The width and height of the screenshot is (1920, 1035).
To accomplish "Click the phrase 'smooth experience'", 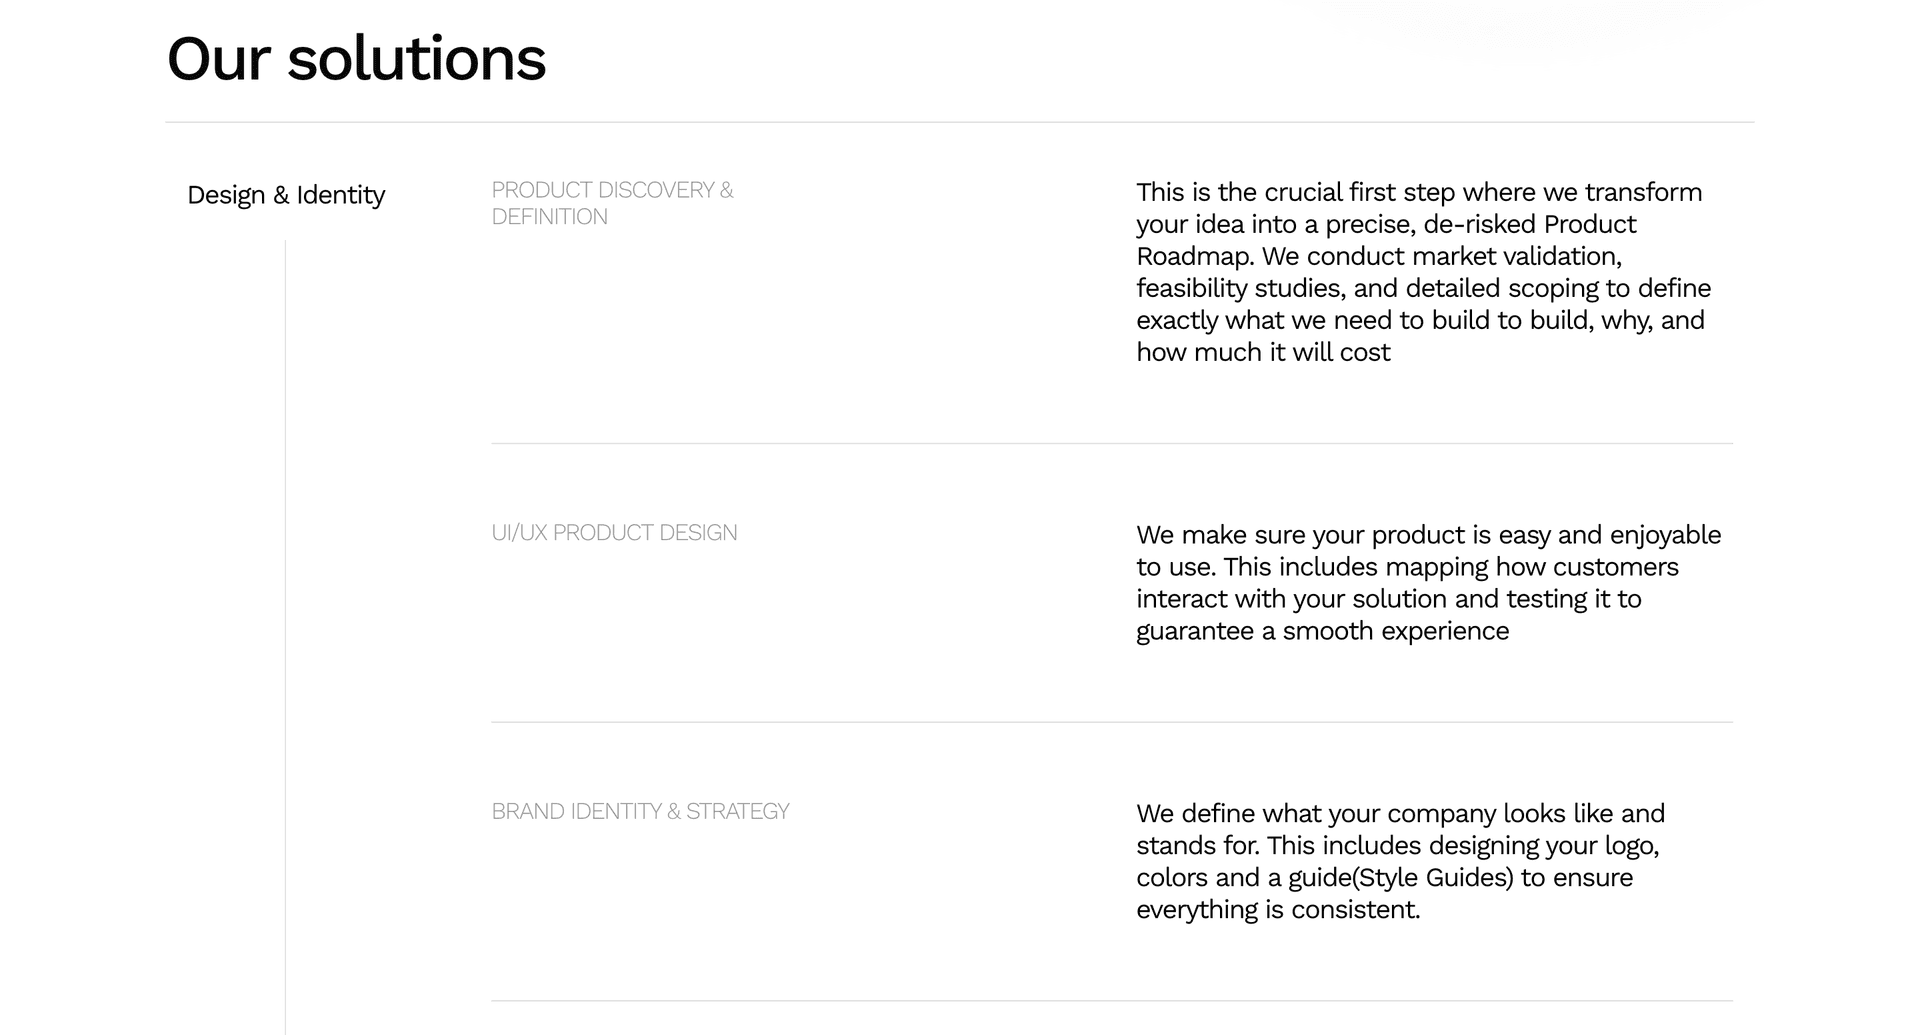I will point(1396,631).
